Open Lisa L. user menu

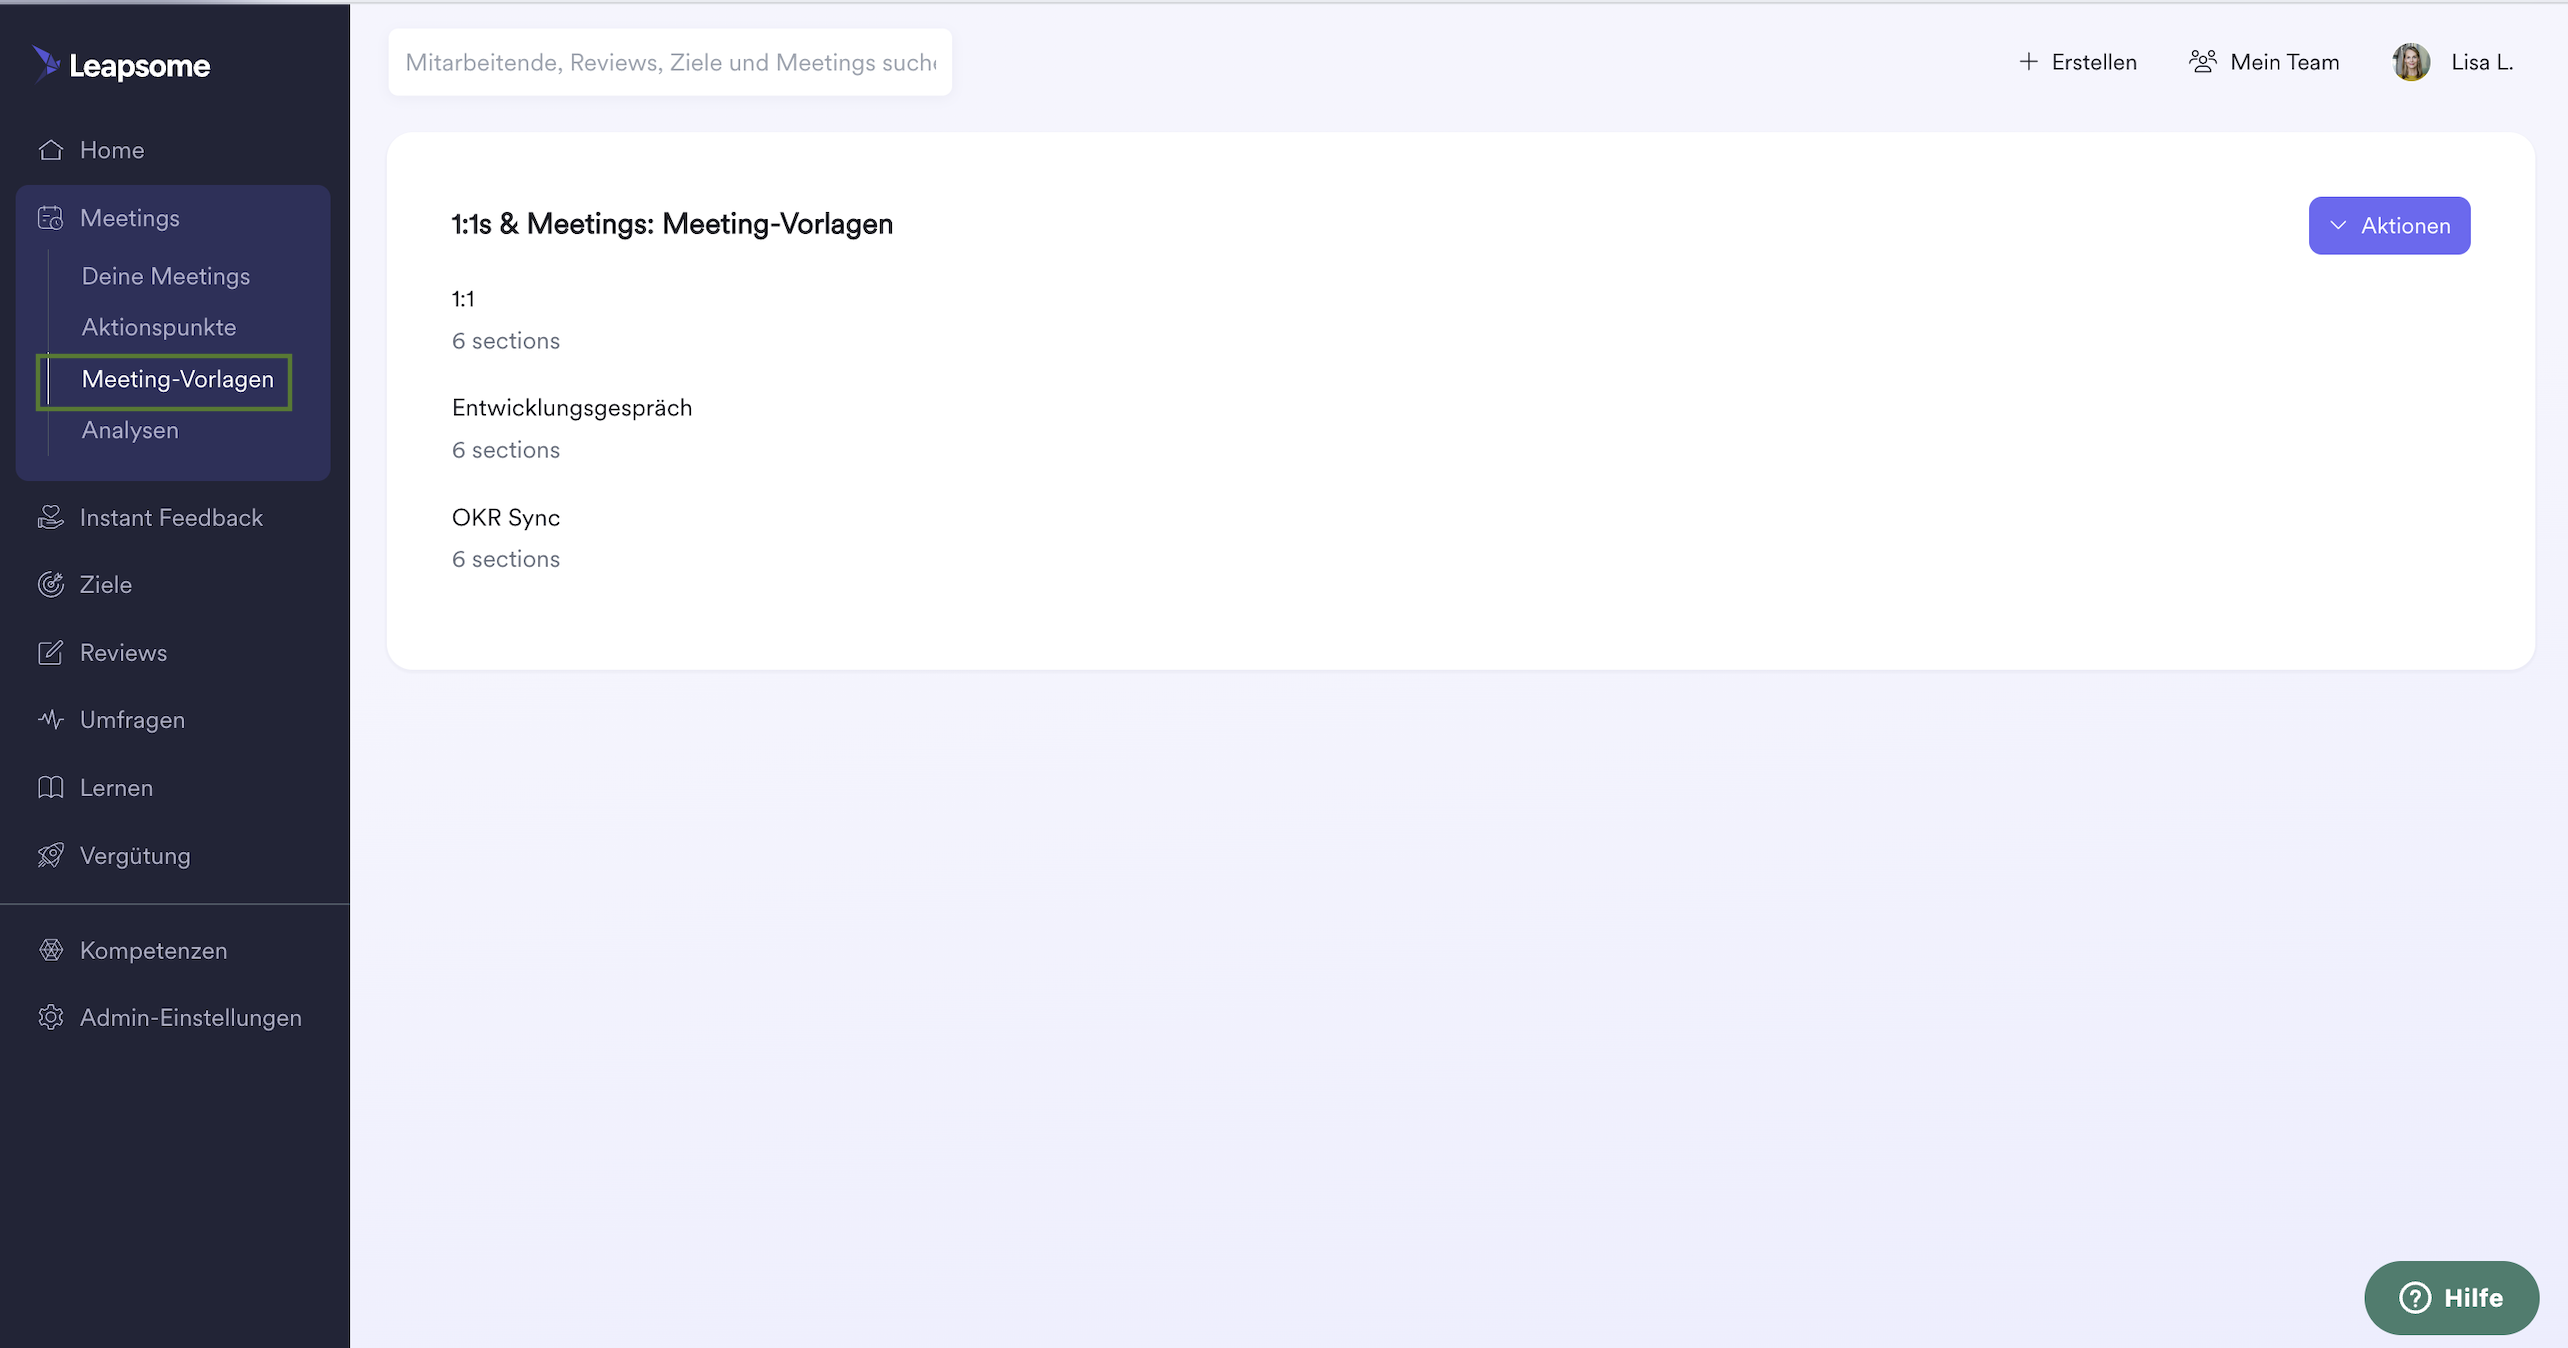coord(2453,62)
